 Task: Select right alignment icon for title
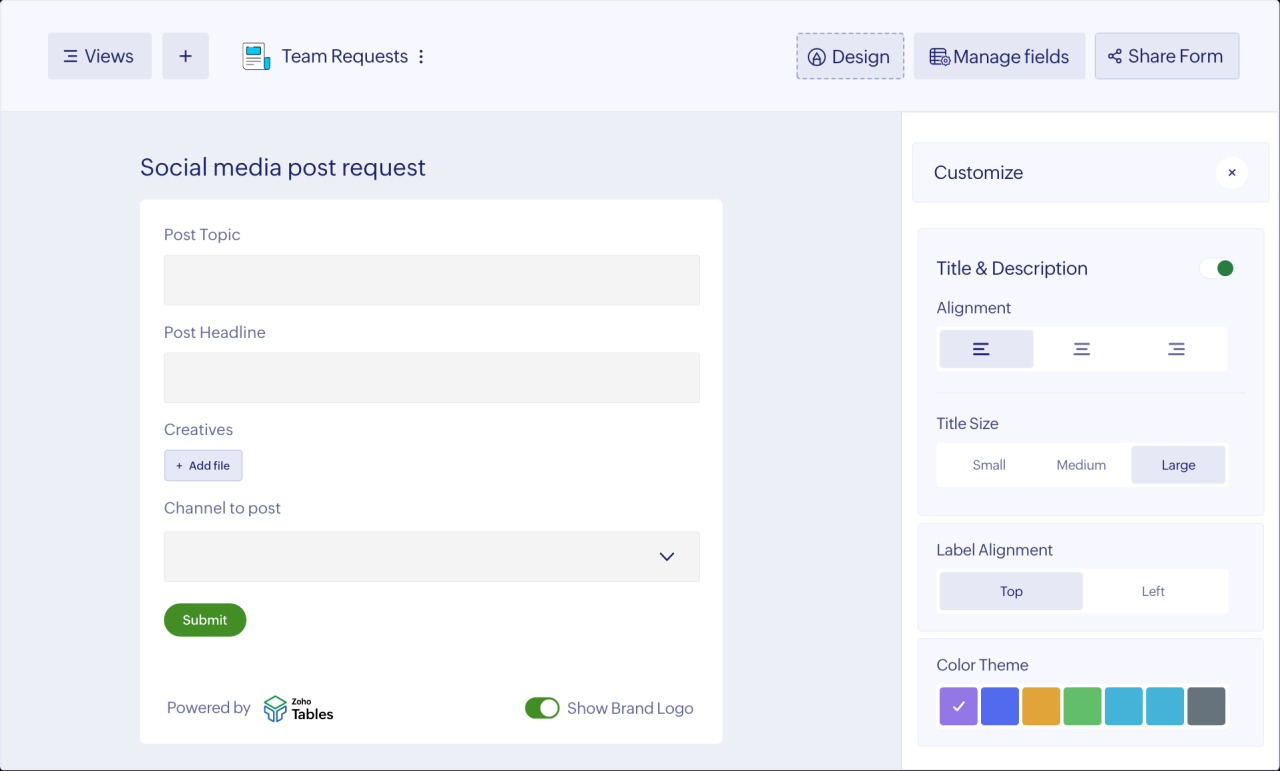click(1176, 349)
